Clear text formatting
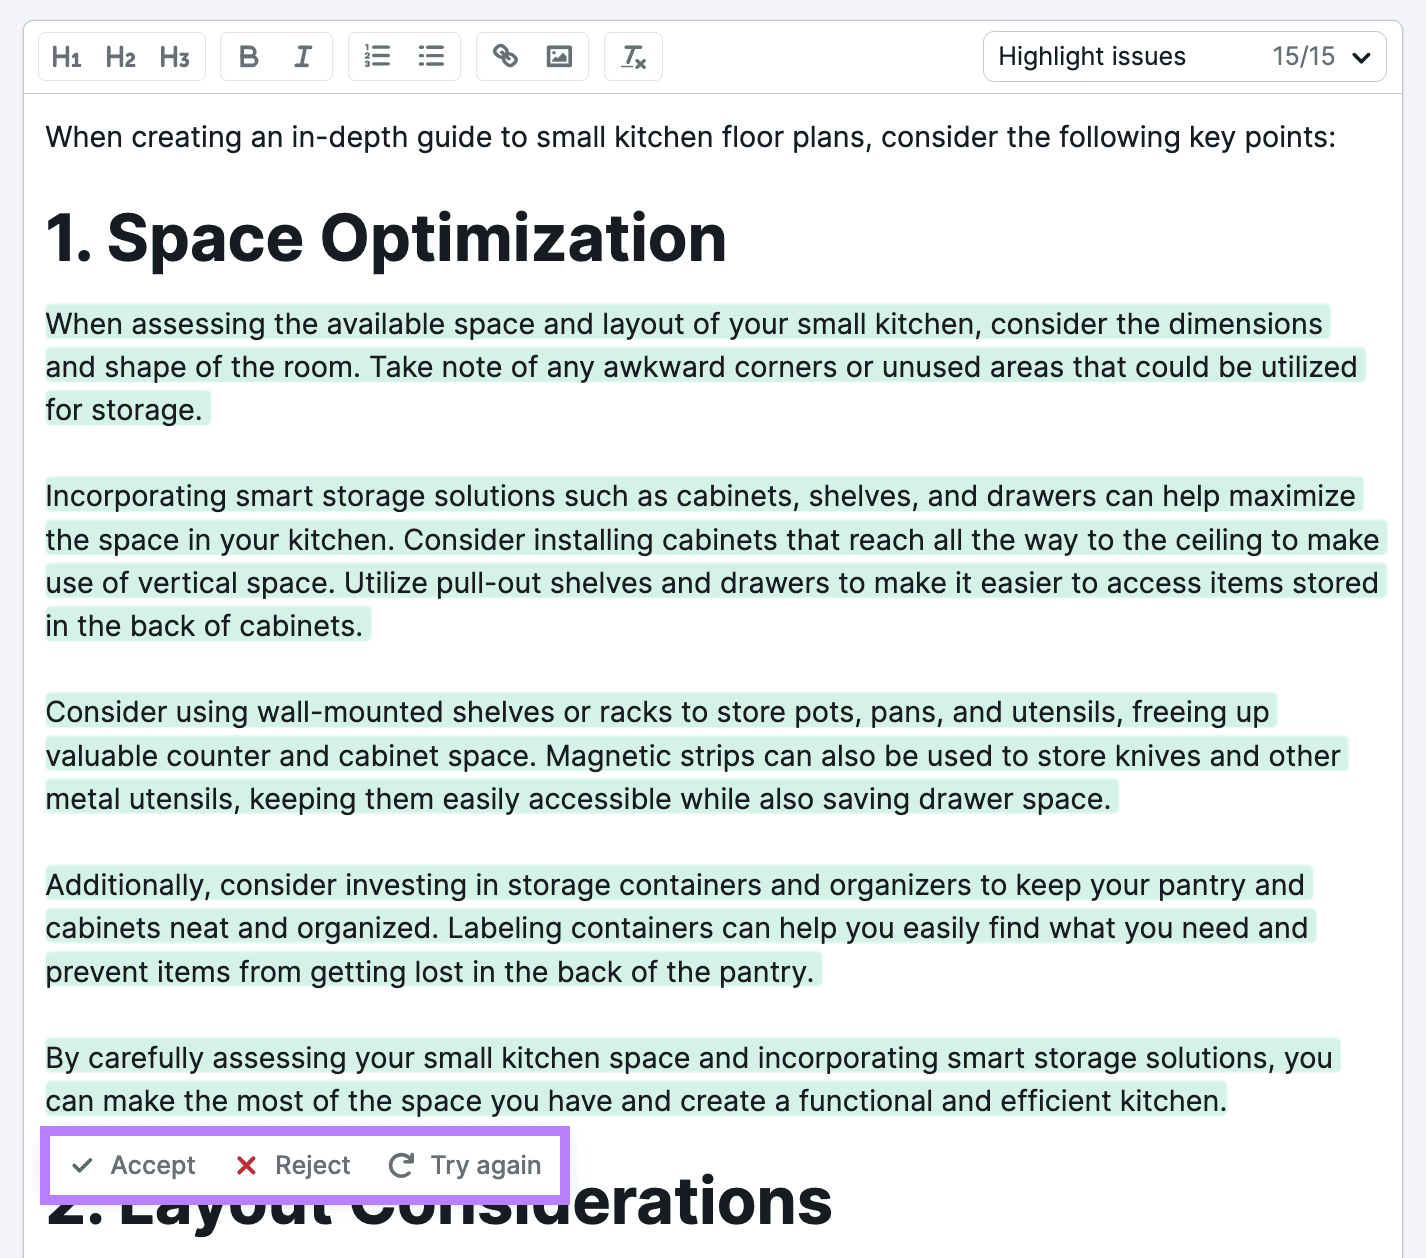Image resolution: width=1426 pixels, height=1258 pixels. pos(634,57)
